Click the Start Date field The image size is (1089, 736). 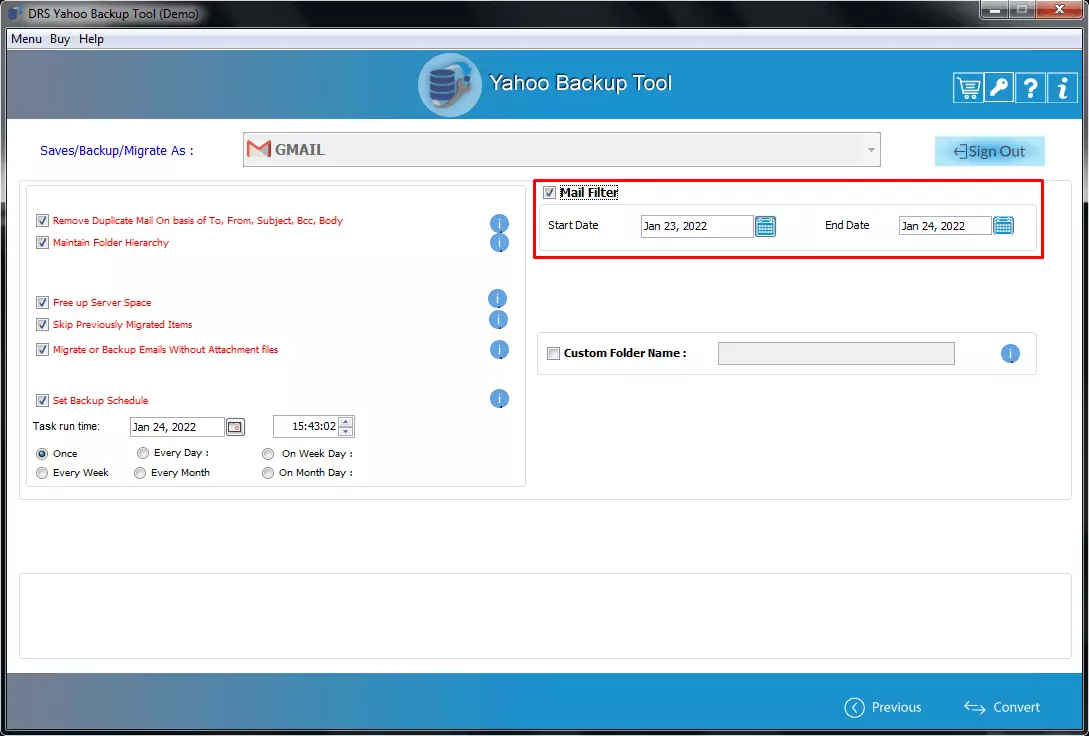[x=697, y=226]
